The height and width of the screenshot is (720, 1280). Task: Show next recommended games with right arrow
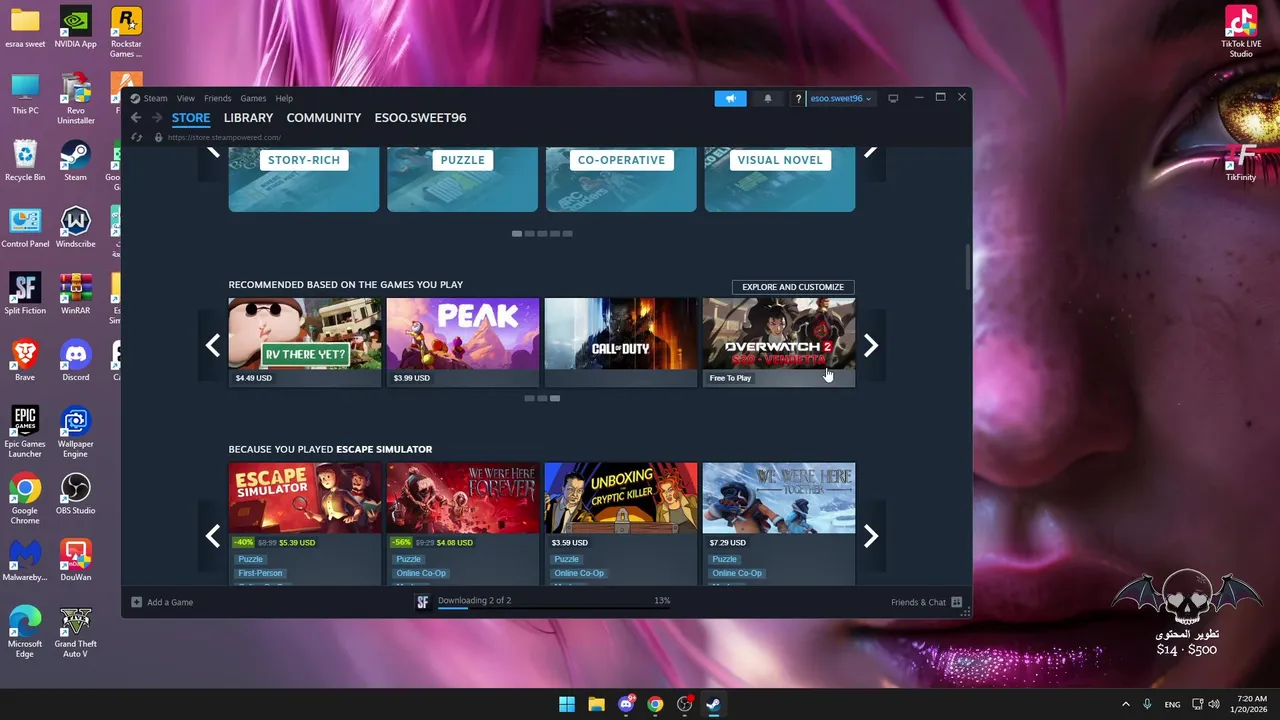(870, 346)
